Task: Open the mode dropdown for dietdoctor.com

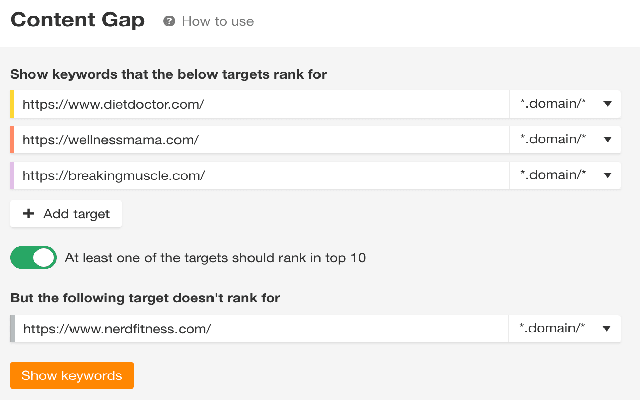Action: coord(565,104)
